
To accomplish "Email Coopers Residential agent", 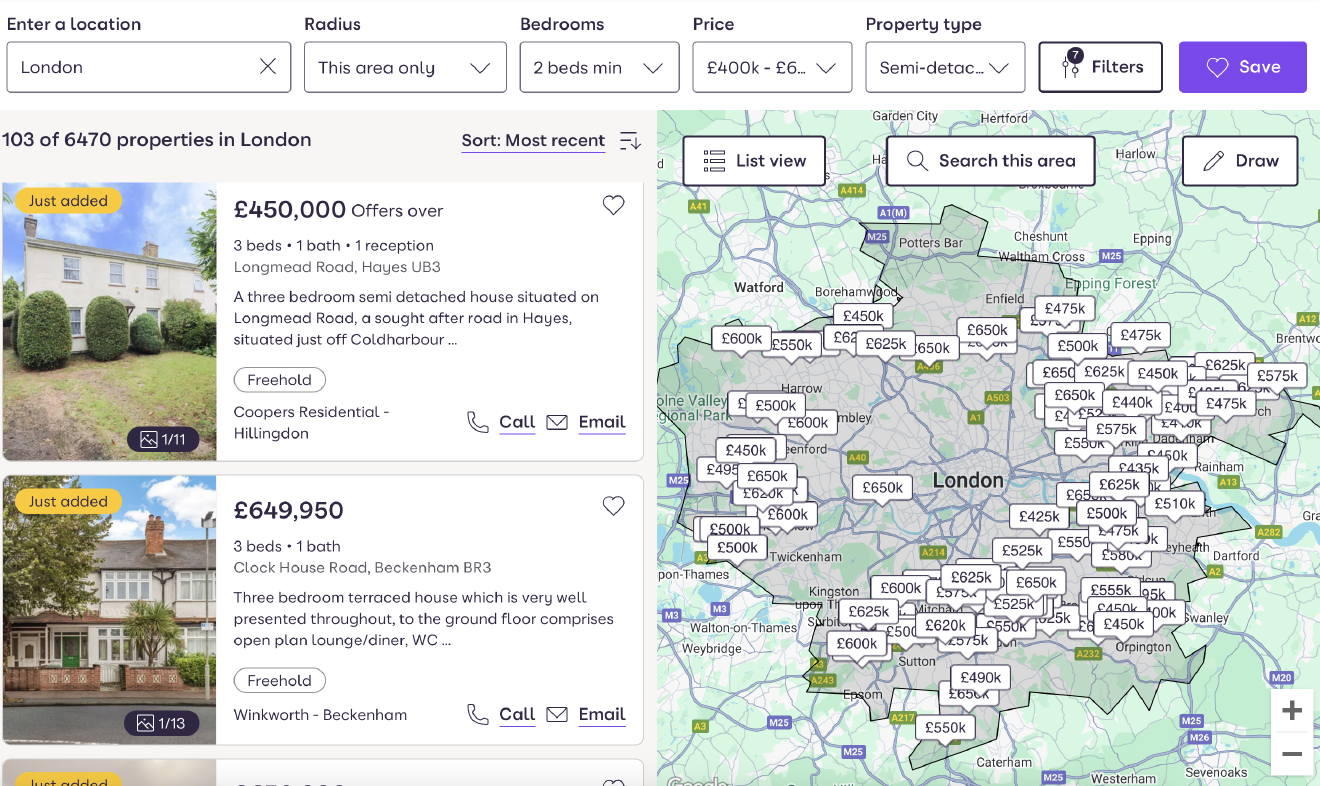I will [602, 422].
